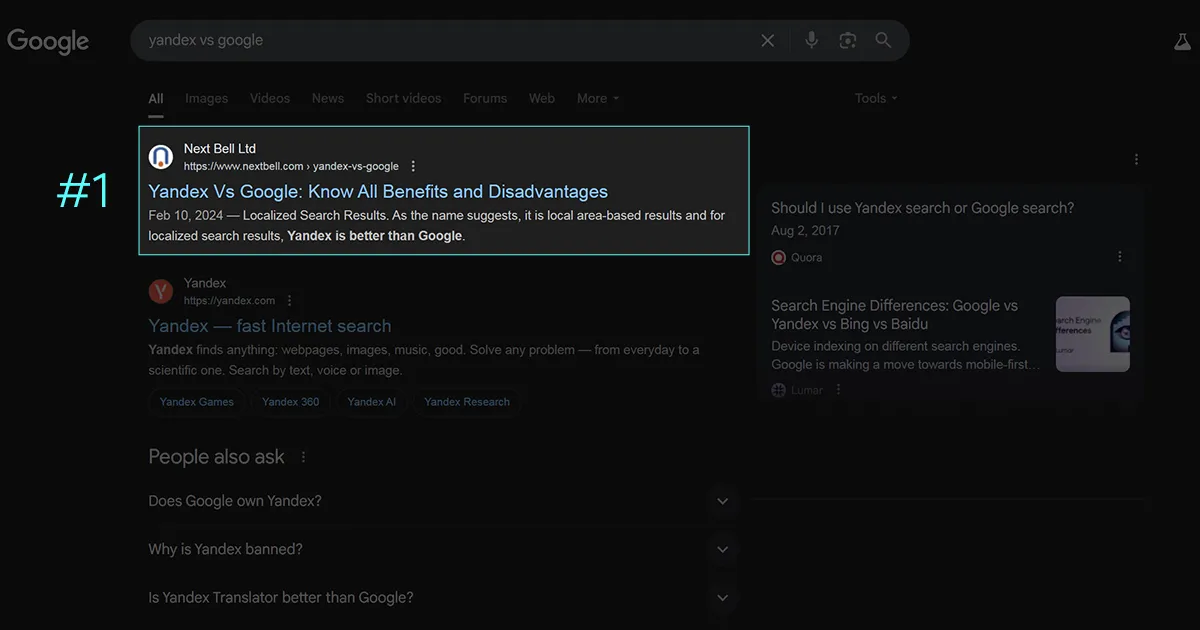The height and width of the screenshot is (630, 1200).
Task: Click the 'People also ask' heading
Action: pyautogui.click(x=216, y=457)
